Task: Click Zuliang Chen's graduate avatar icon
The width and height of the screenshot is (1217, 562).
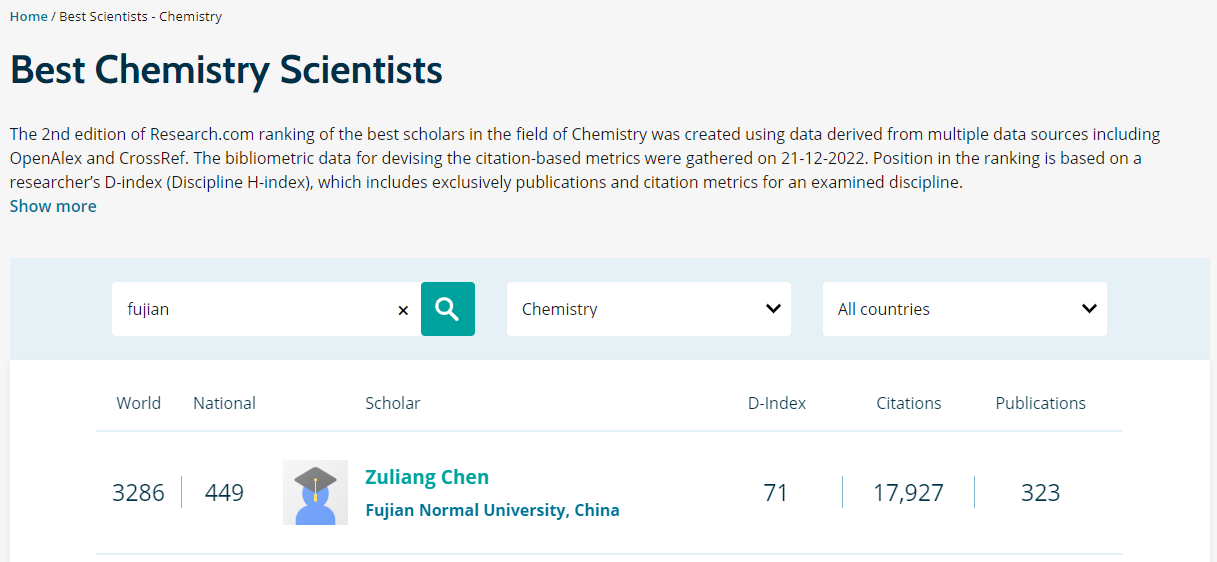Action: tap(315, 493)
